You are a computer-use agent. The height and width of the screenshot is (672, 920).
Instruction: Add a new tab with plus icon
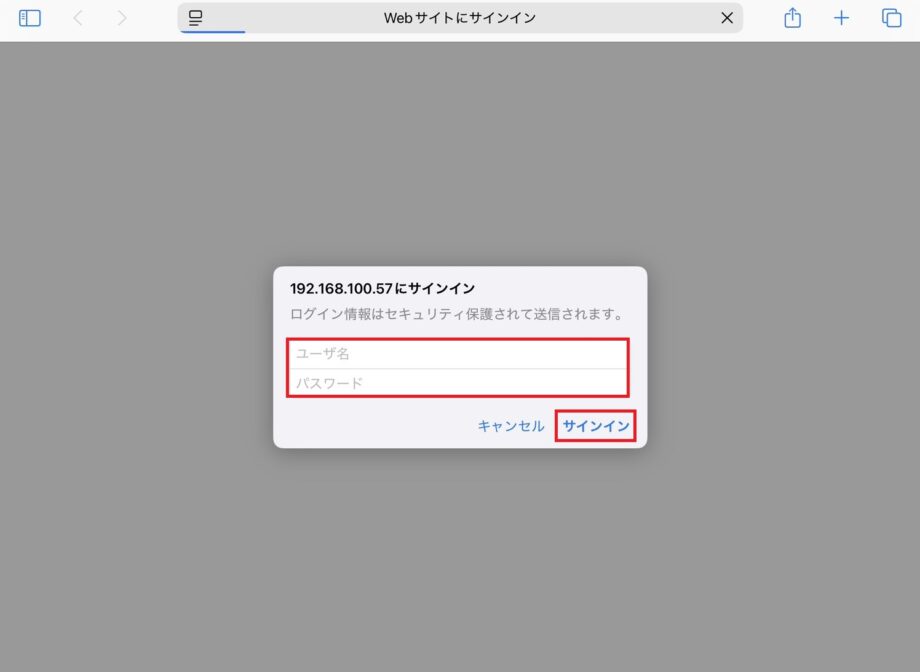pos(841,18)
